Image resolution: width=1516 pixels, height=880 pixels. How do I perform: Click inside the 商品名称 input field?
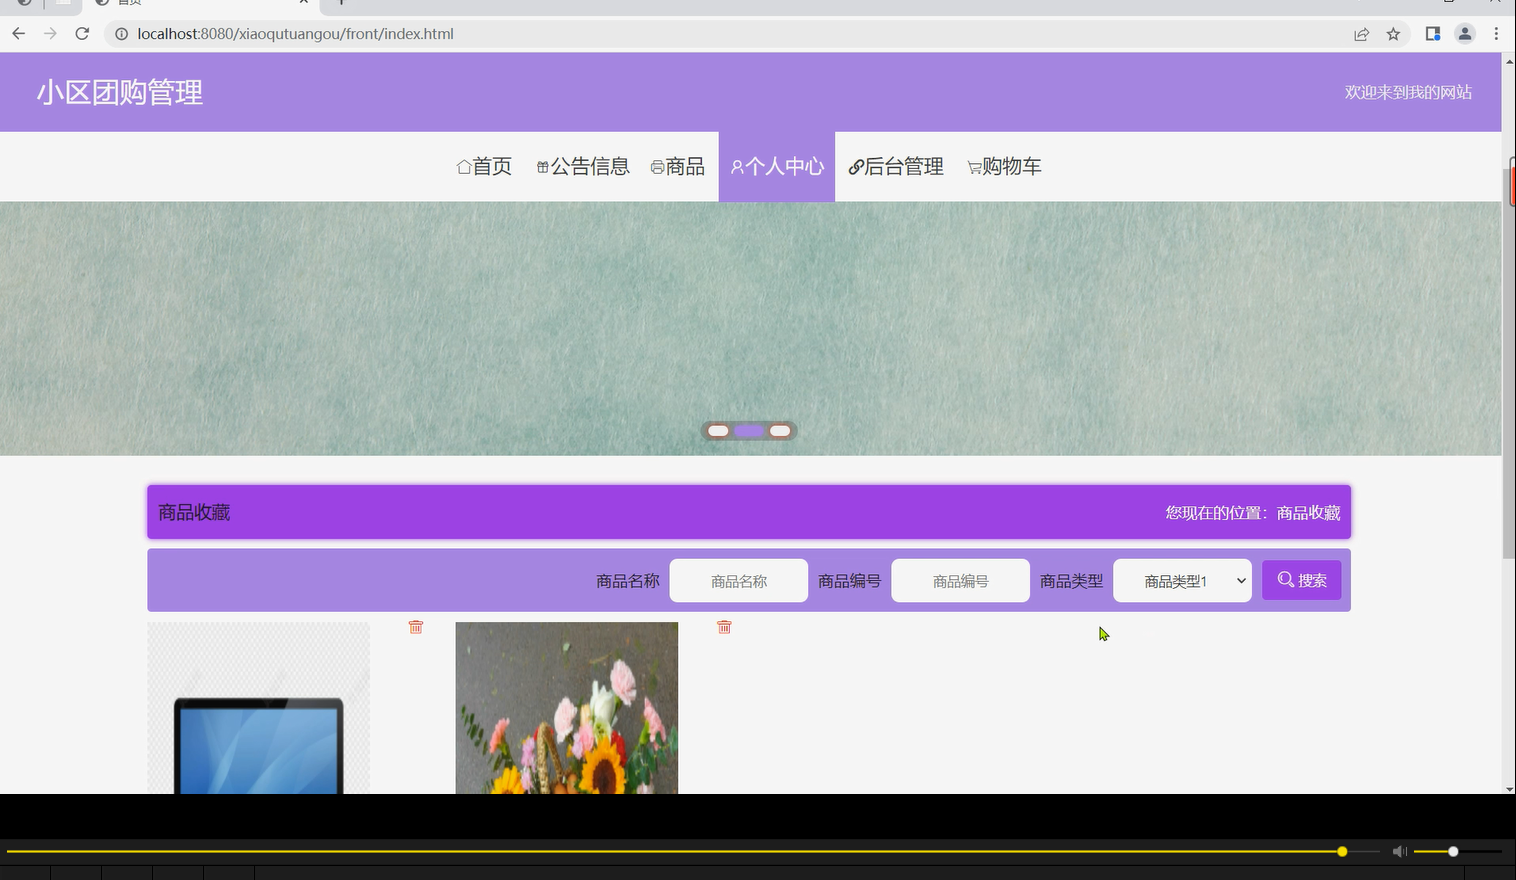(x=738, y=580)
